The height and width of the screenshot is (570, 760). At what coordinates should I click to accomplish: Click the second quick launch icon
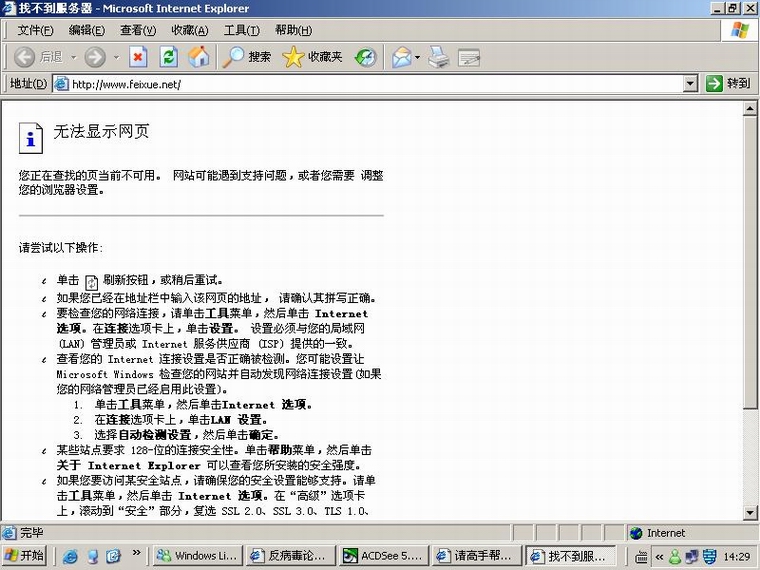click(92, 556)
